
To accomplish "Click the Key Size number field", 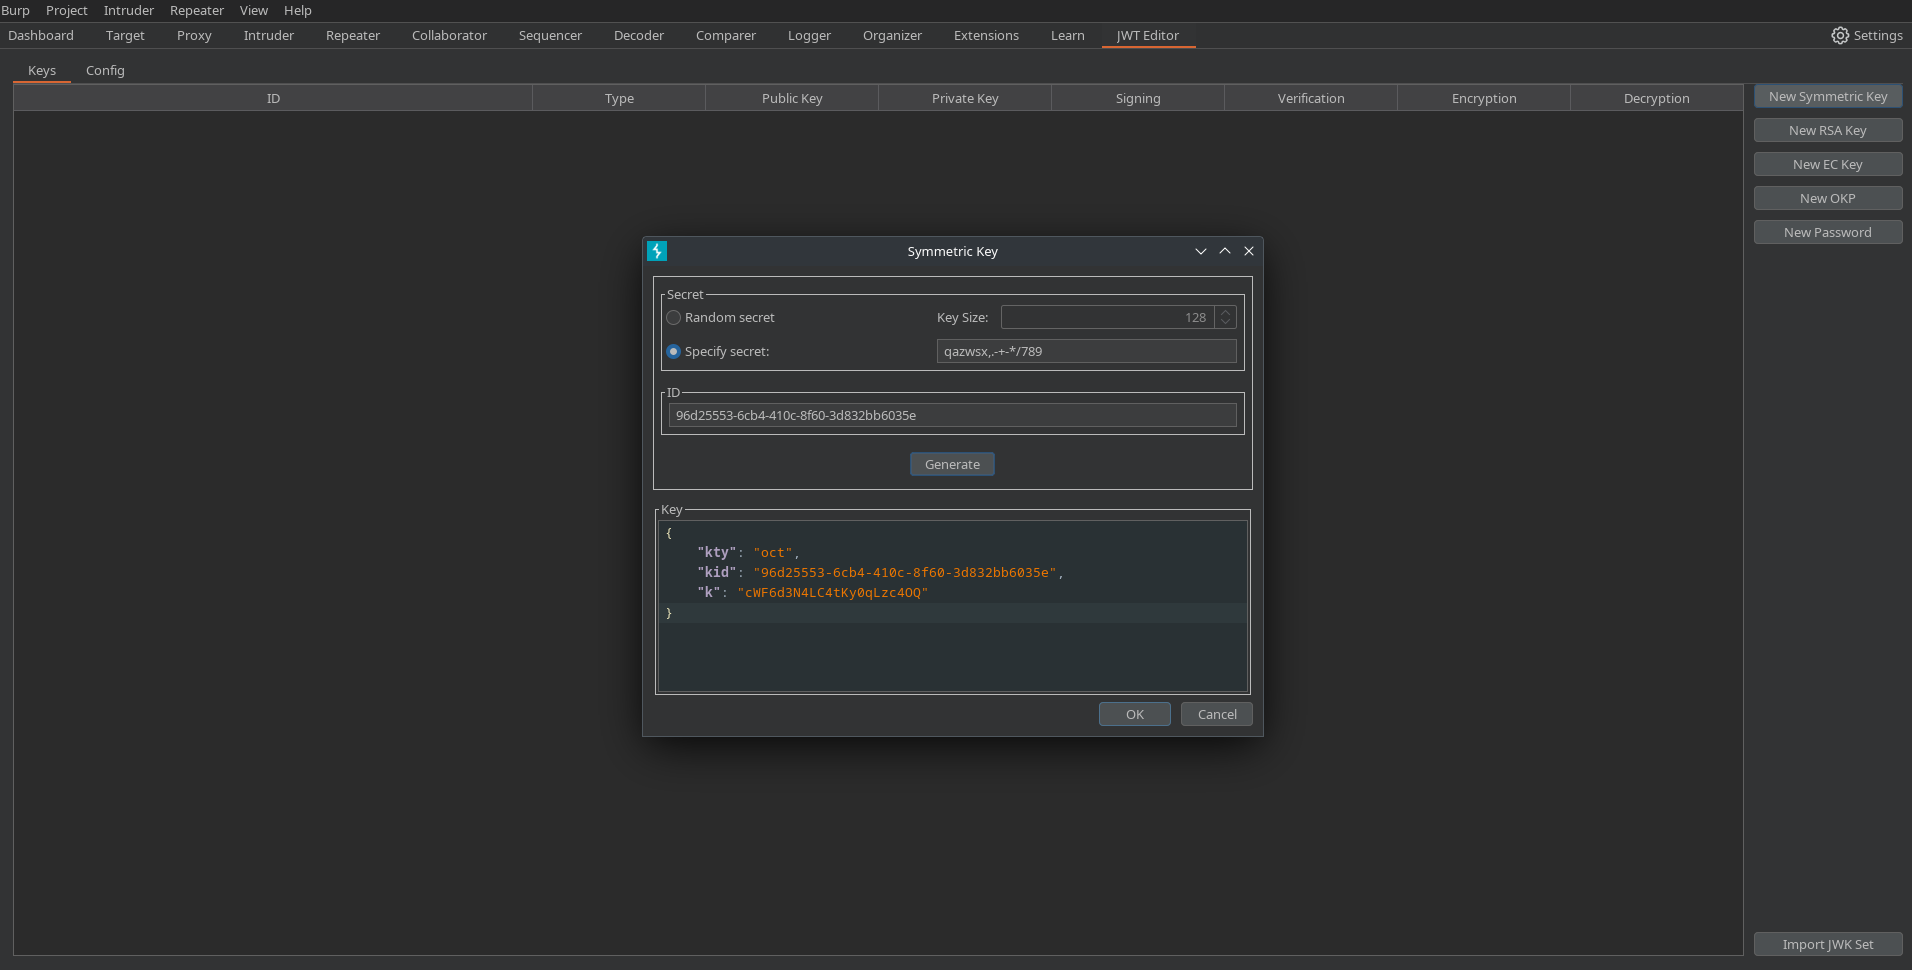I will (1106, 318).
